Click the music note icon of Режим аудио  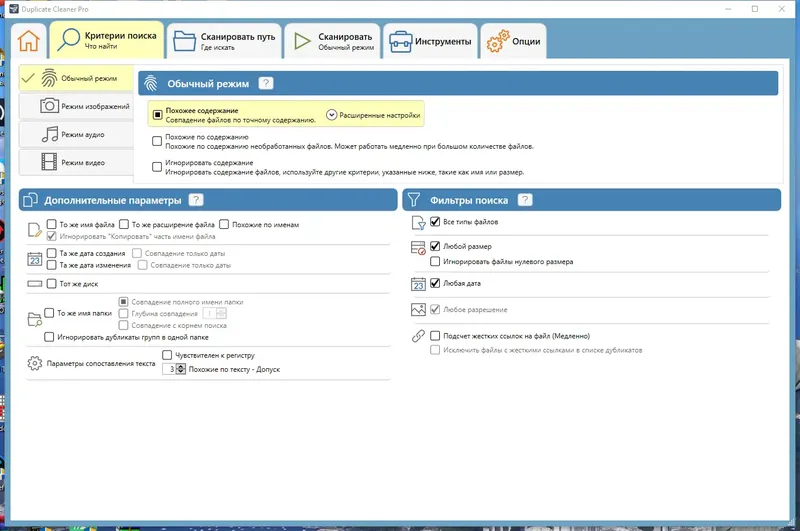49,134
